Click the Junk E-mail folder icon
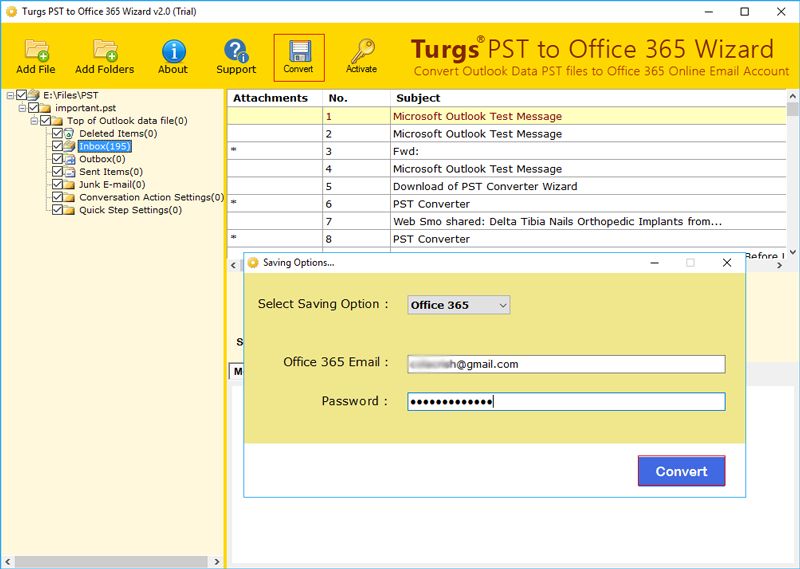 pos(69,185)
